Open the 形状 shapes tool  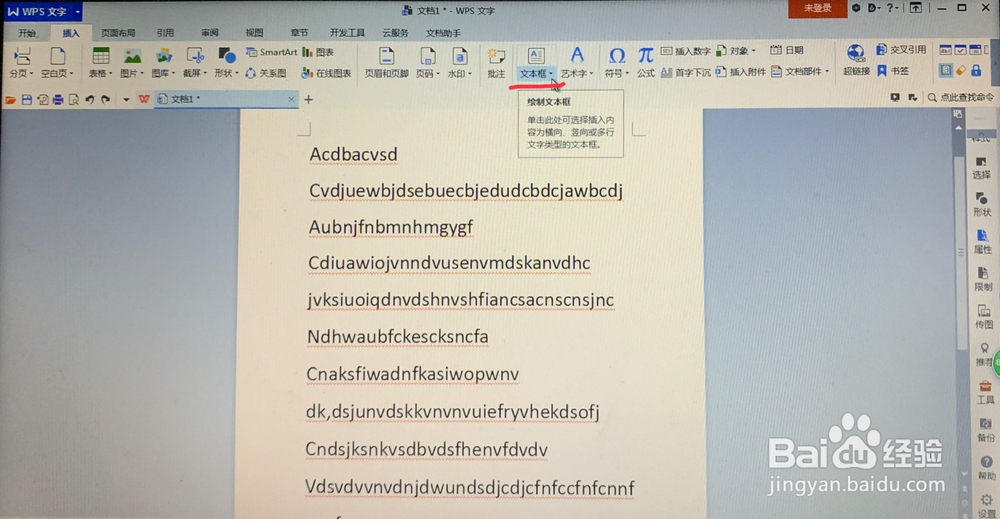(x=226, y=62)
